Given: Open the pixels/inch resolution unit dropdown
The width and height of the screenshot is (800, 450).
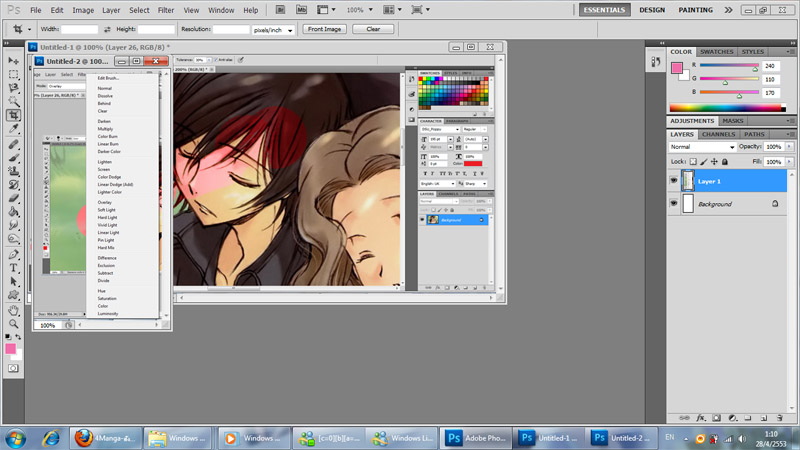Looking at the screenshot, I should (273, 30).
